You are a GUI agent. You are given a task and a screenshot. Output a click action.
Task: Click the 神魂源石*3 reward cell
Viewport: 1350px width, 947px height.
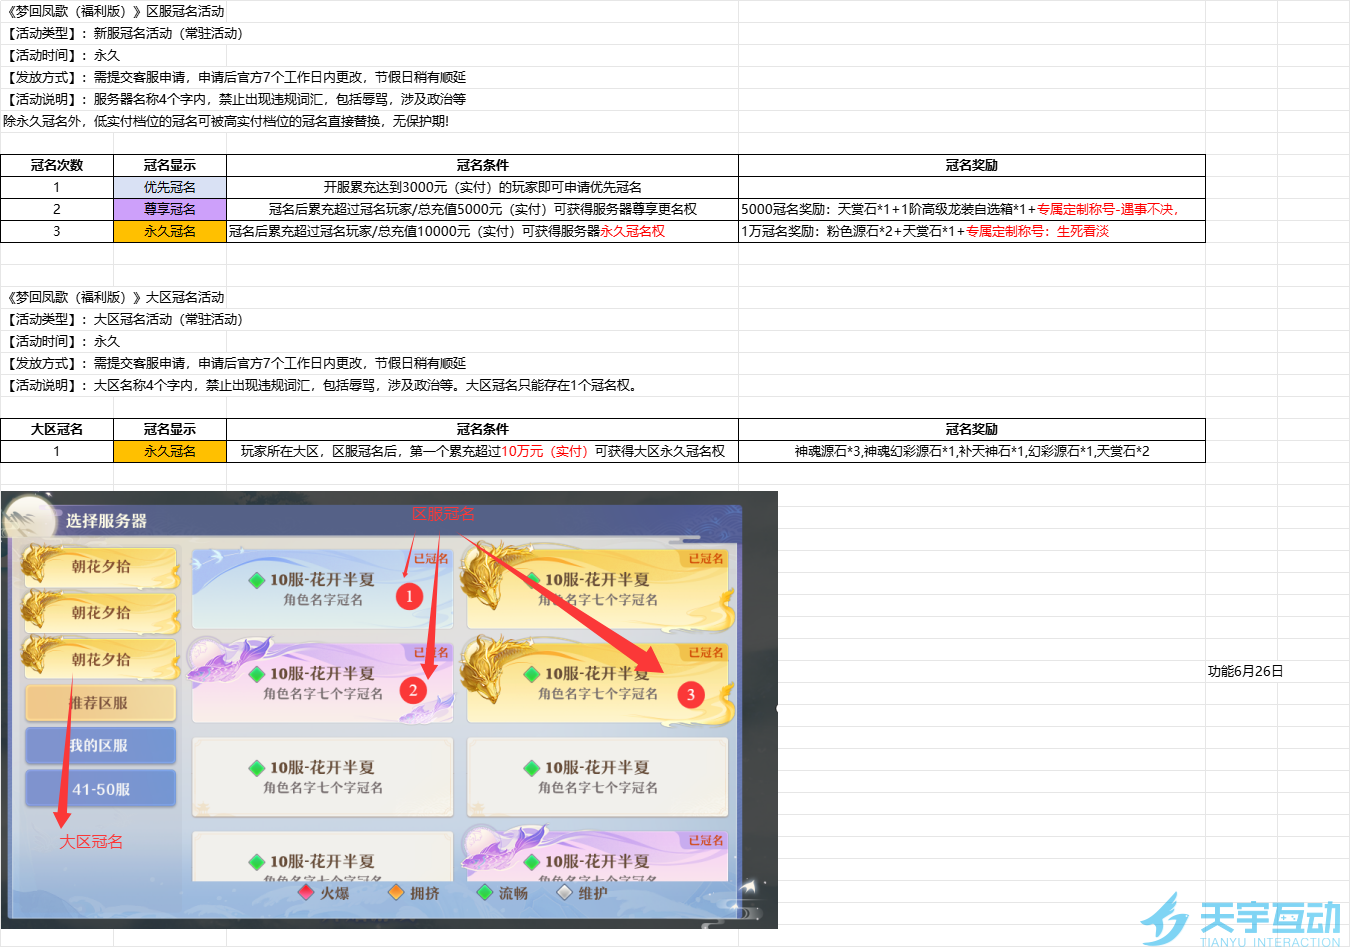click(x=972, y=451)
